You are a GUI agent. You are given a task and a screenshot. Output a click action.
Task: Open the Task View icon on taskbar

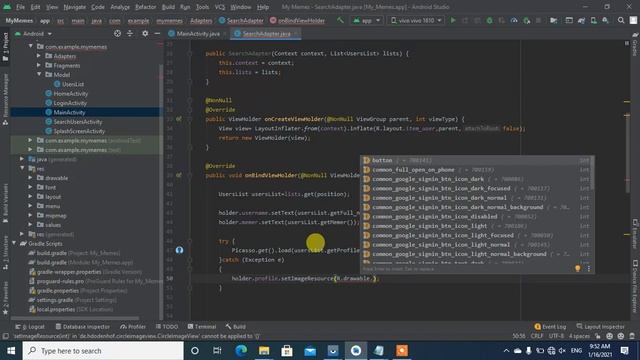click(217, 351)
